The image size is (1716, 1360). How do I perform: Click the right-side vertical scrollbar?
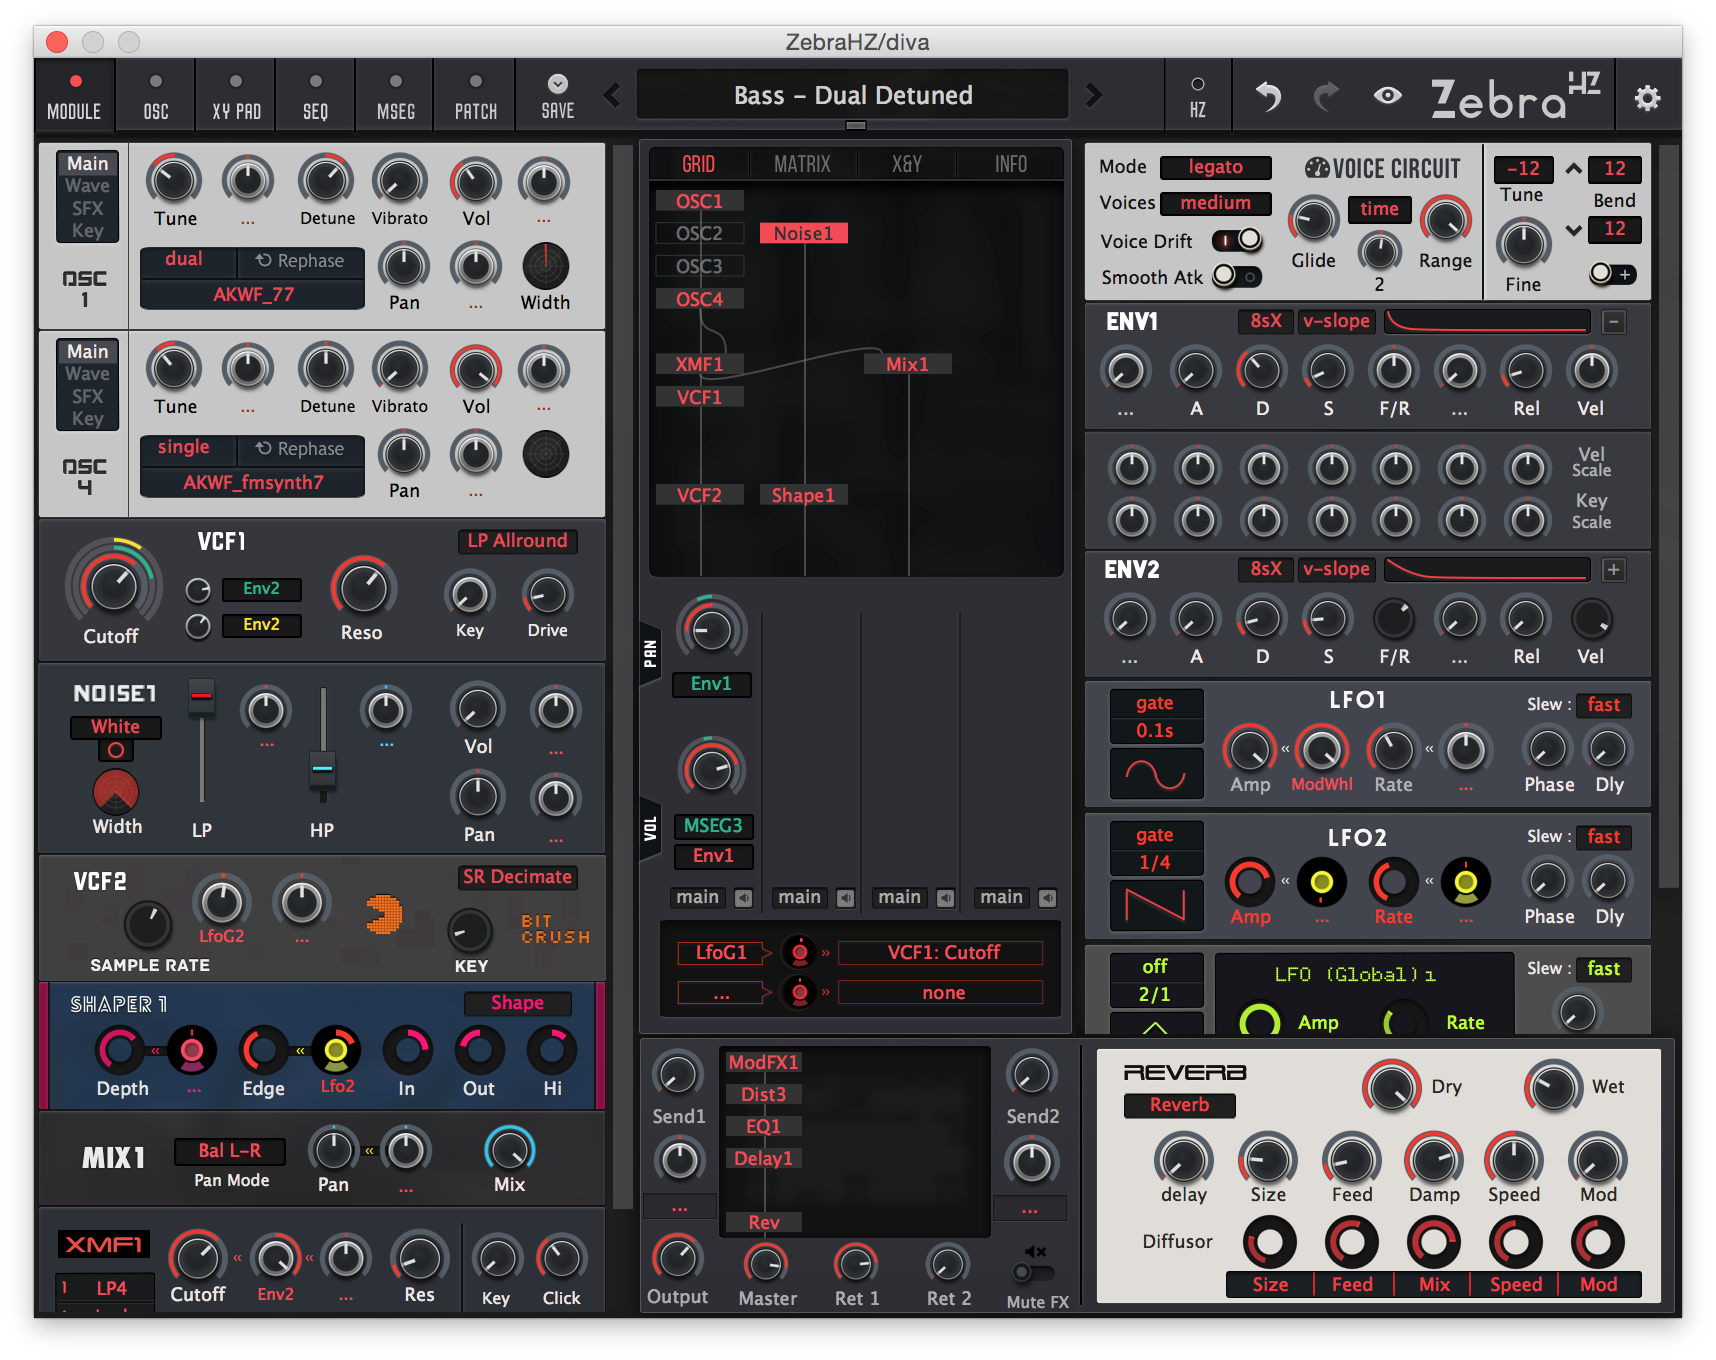[x=1669, y=517]
